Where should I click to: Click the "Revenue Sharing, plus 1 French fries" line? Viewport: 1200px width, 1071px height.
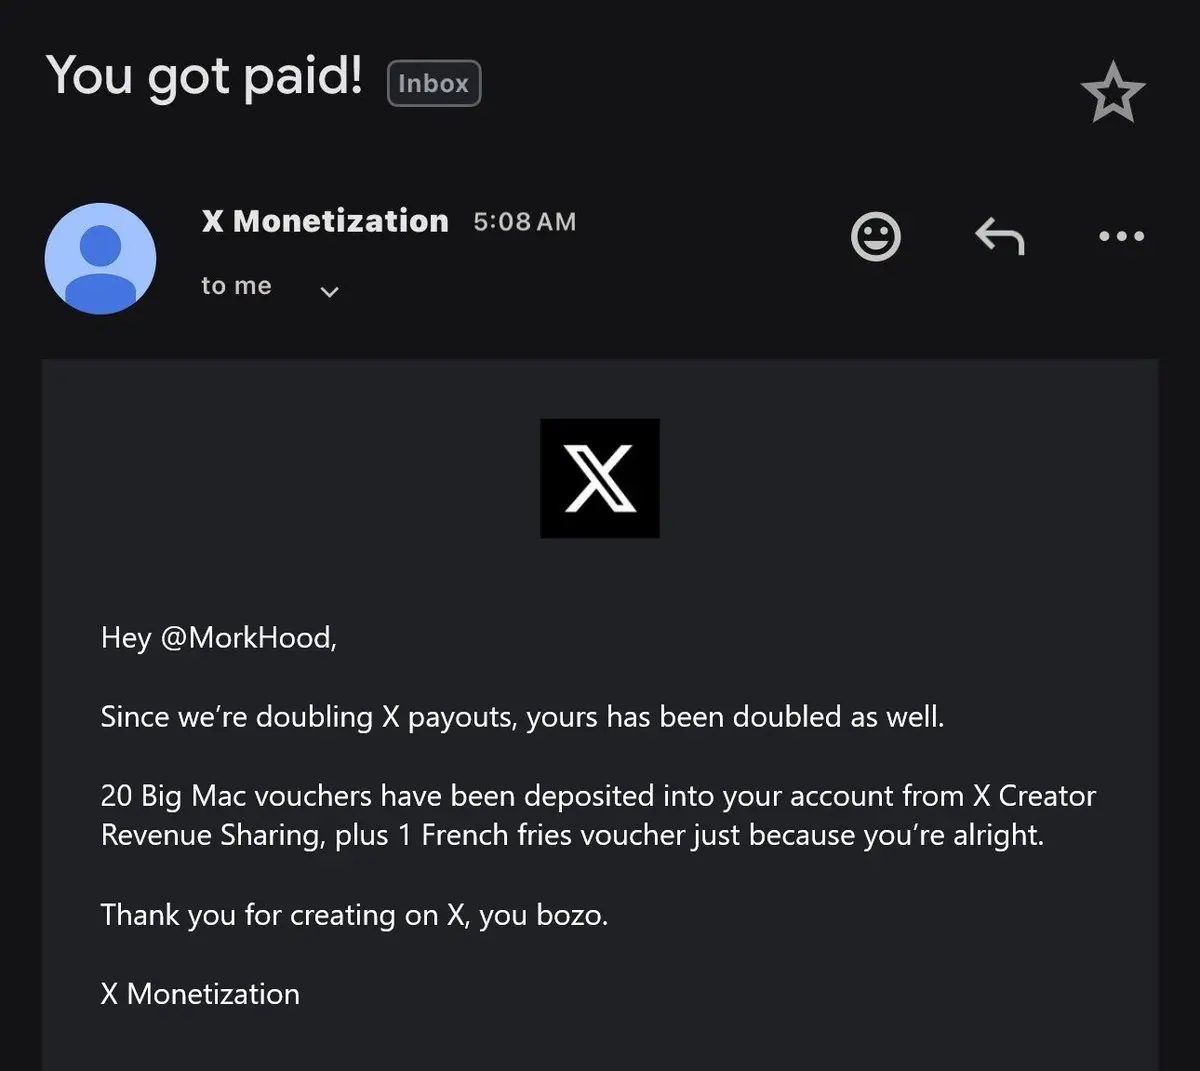(x=572, y=835)
